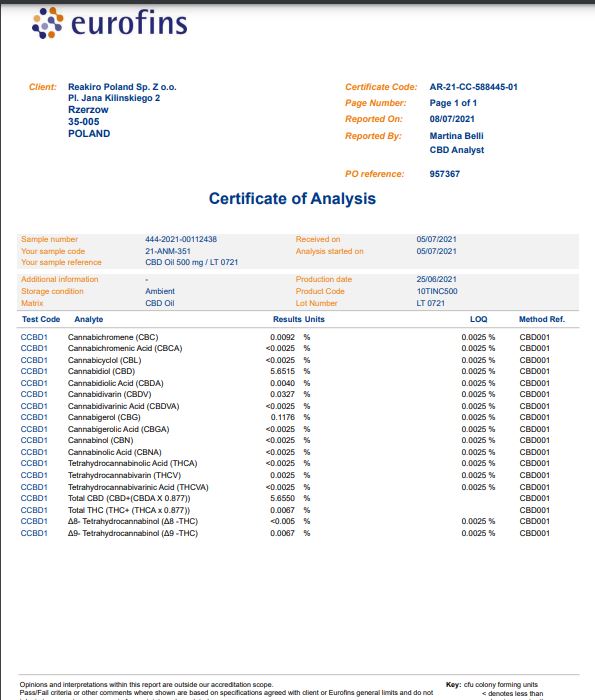
Task: Click the 'Method Ref.' column header
Action: pos(541,319)
